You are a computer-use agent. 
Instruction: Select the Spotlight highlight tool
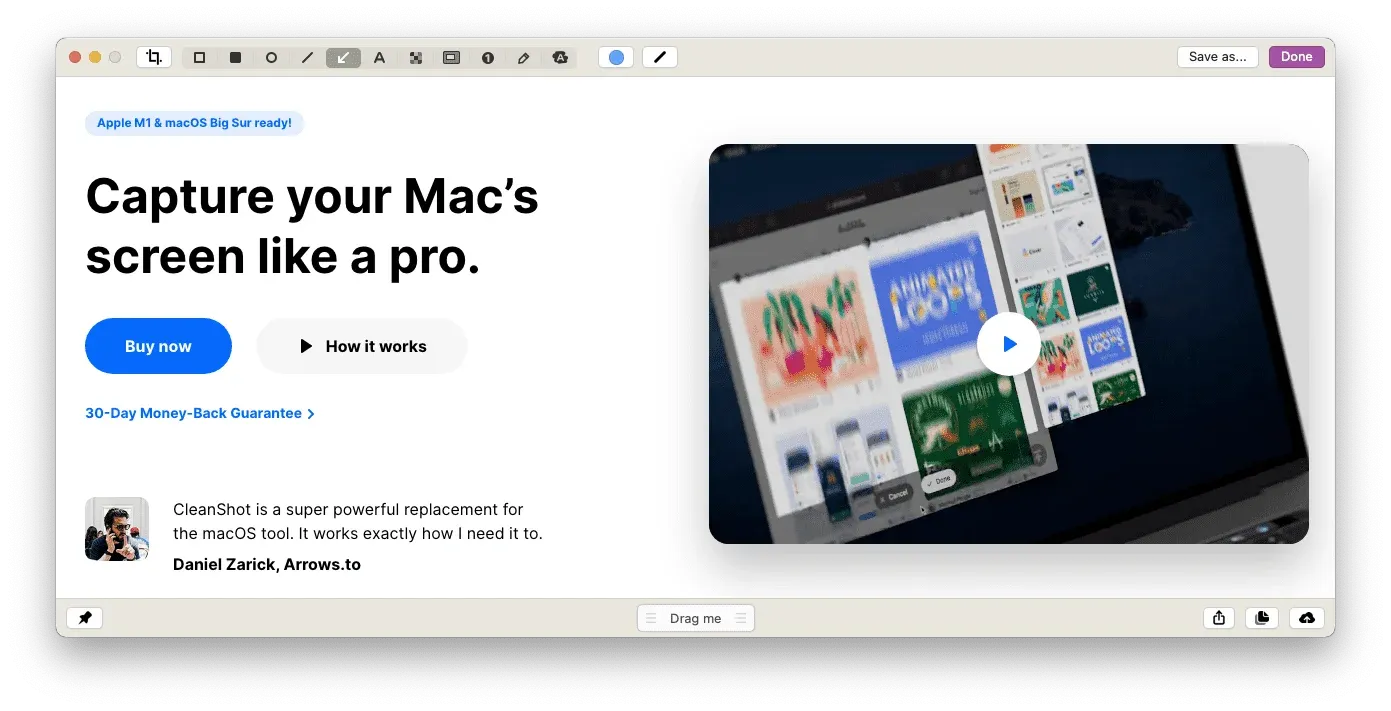(451, 58)
